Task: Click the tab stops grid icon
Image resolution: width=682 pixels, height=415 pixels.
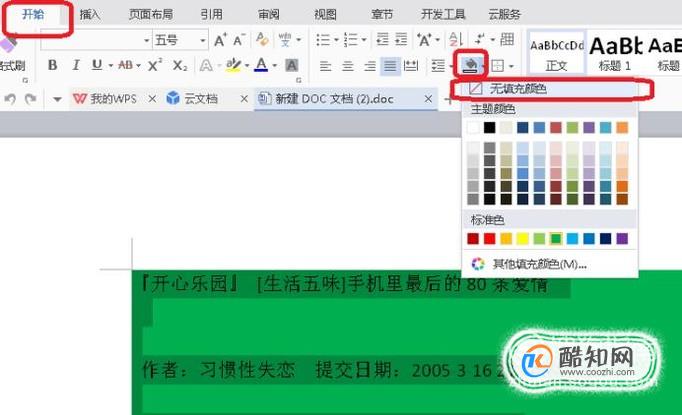Action: pos(507,40)
